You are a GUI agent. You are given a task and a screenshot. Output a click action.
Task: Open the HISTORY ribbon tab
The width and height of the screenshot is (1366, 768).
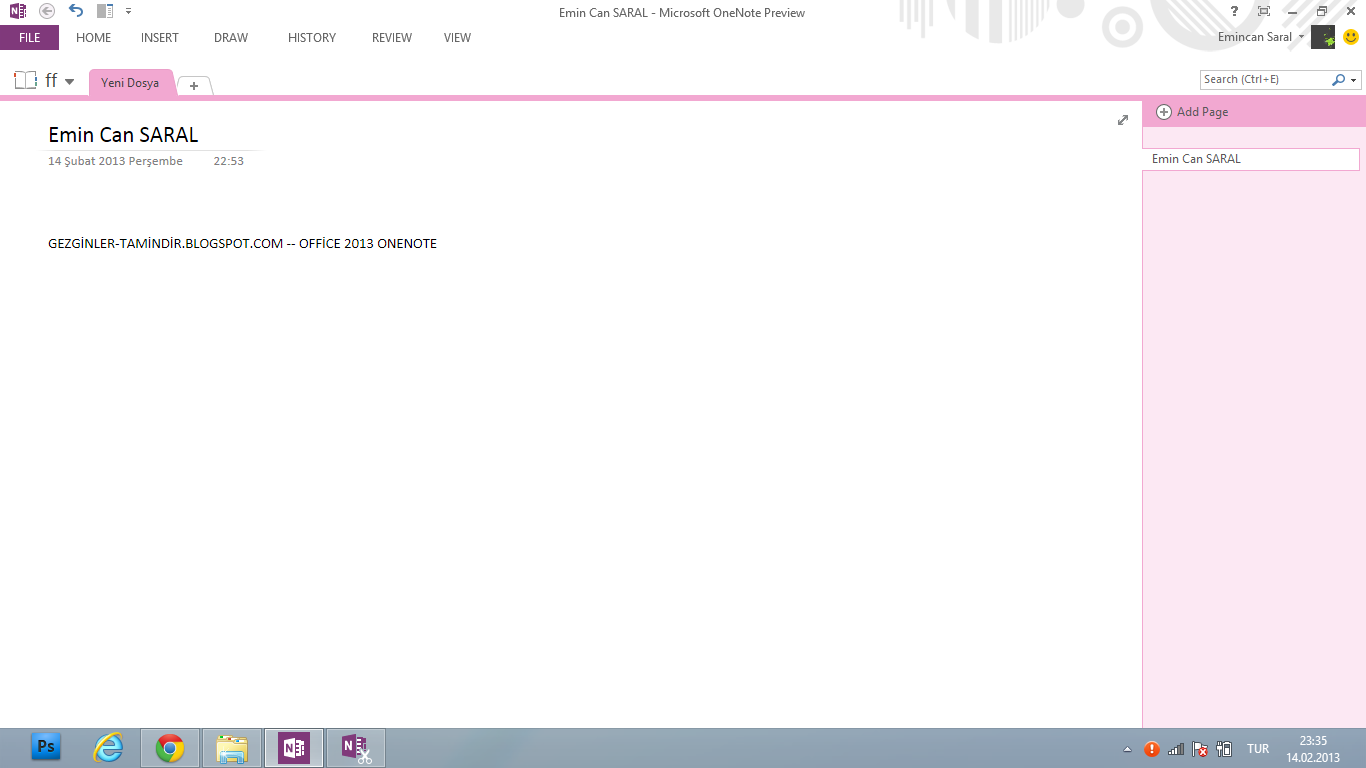(312, 37)
